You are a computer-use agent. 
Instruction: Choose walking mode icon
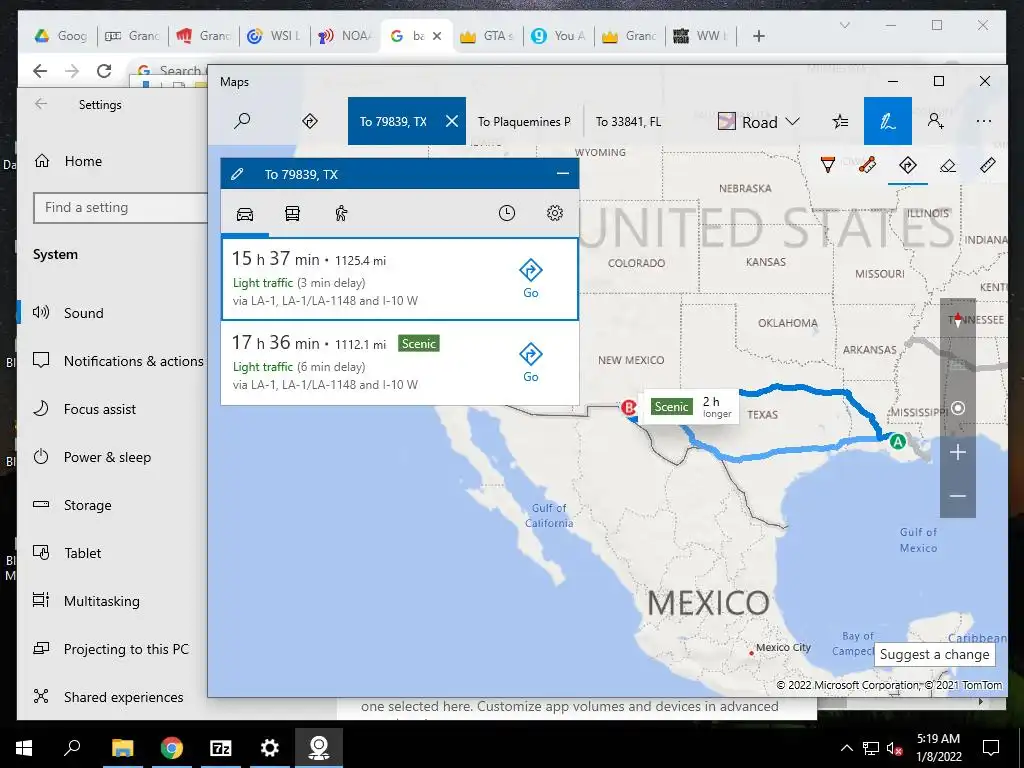341,214
